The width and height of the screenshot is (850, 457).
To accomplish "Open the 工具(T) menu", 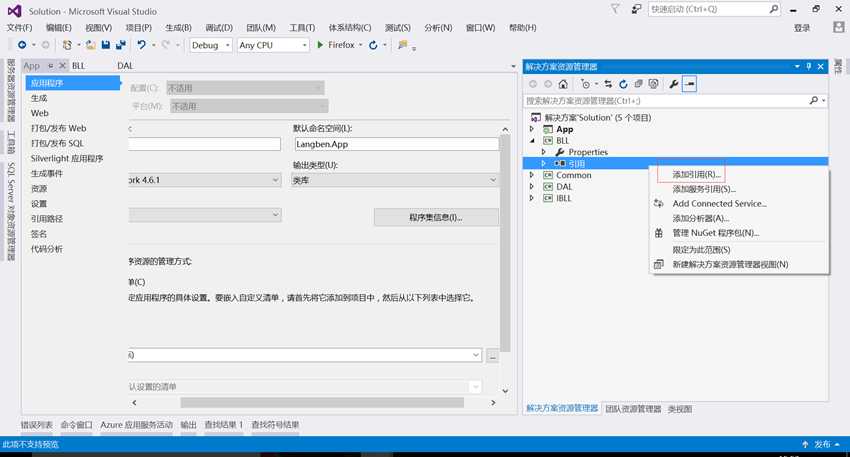I will (302, 27).
